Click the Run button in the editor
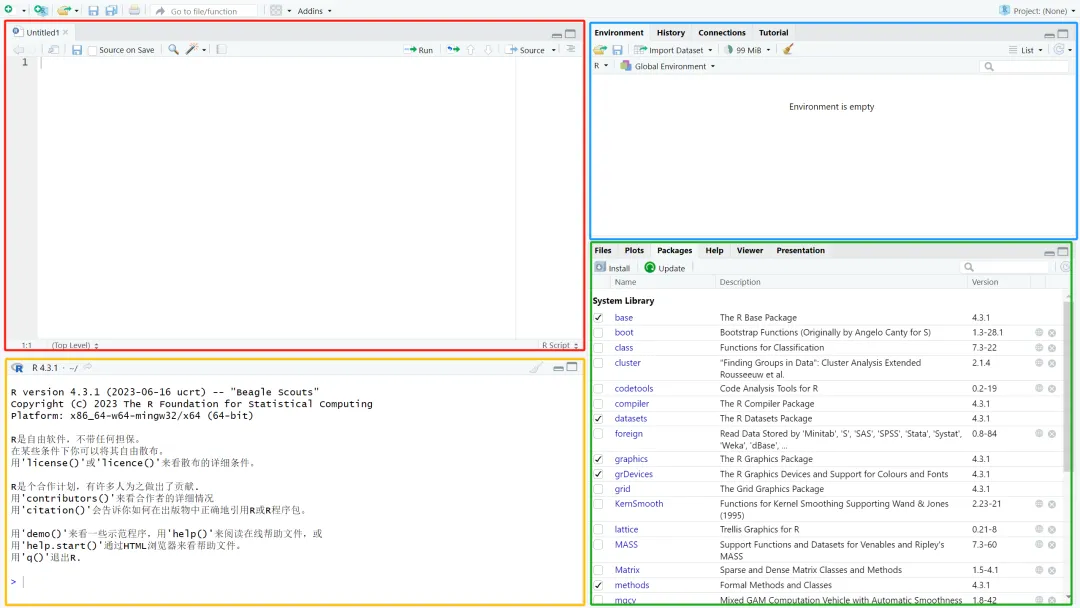This screenshot has width=1080, height=608. pyautogui.click(x=418, y=50)
